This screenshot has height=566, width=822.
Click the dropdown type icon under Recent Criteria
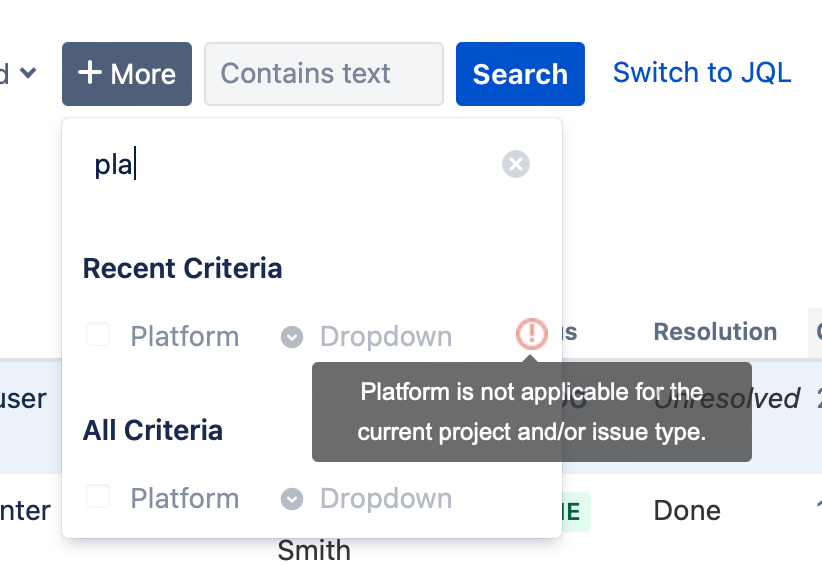click(x=292, y=336)
